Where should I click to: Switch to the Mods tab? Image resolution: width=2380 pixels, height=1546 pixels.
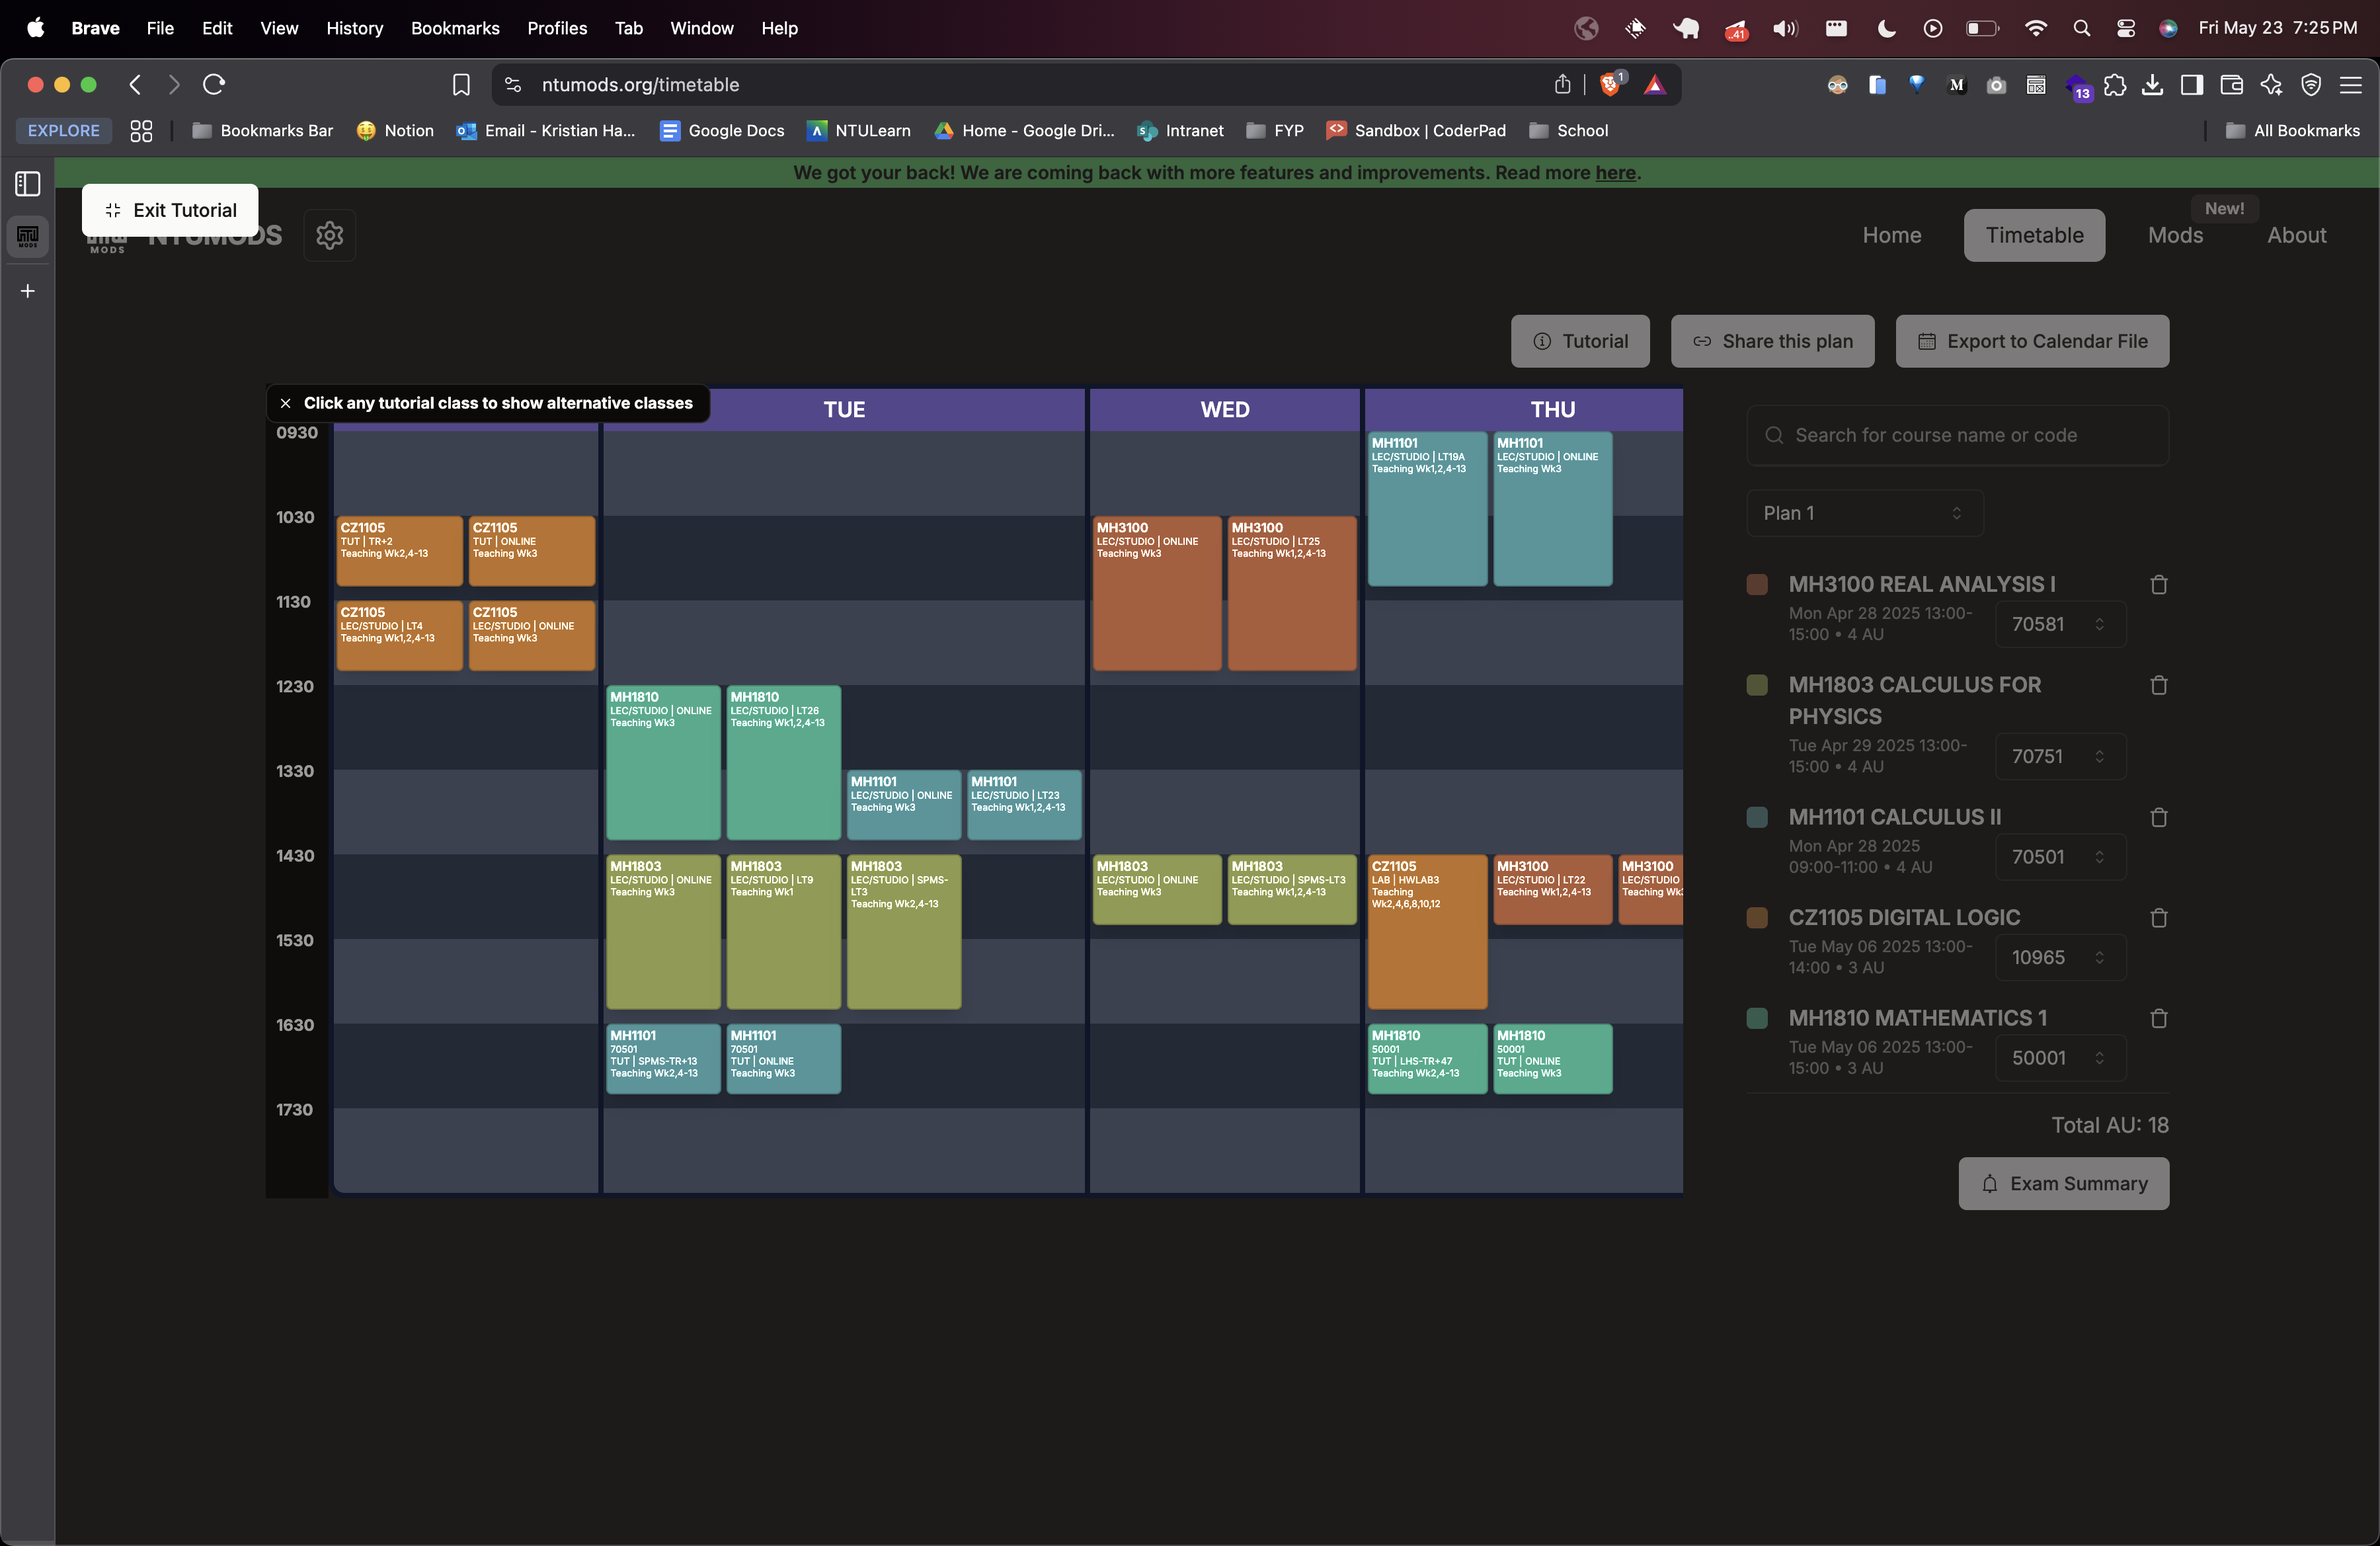2175,235
